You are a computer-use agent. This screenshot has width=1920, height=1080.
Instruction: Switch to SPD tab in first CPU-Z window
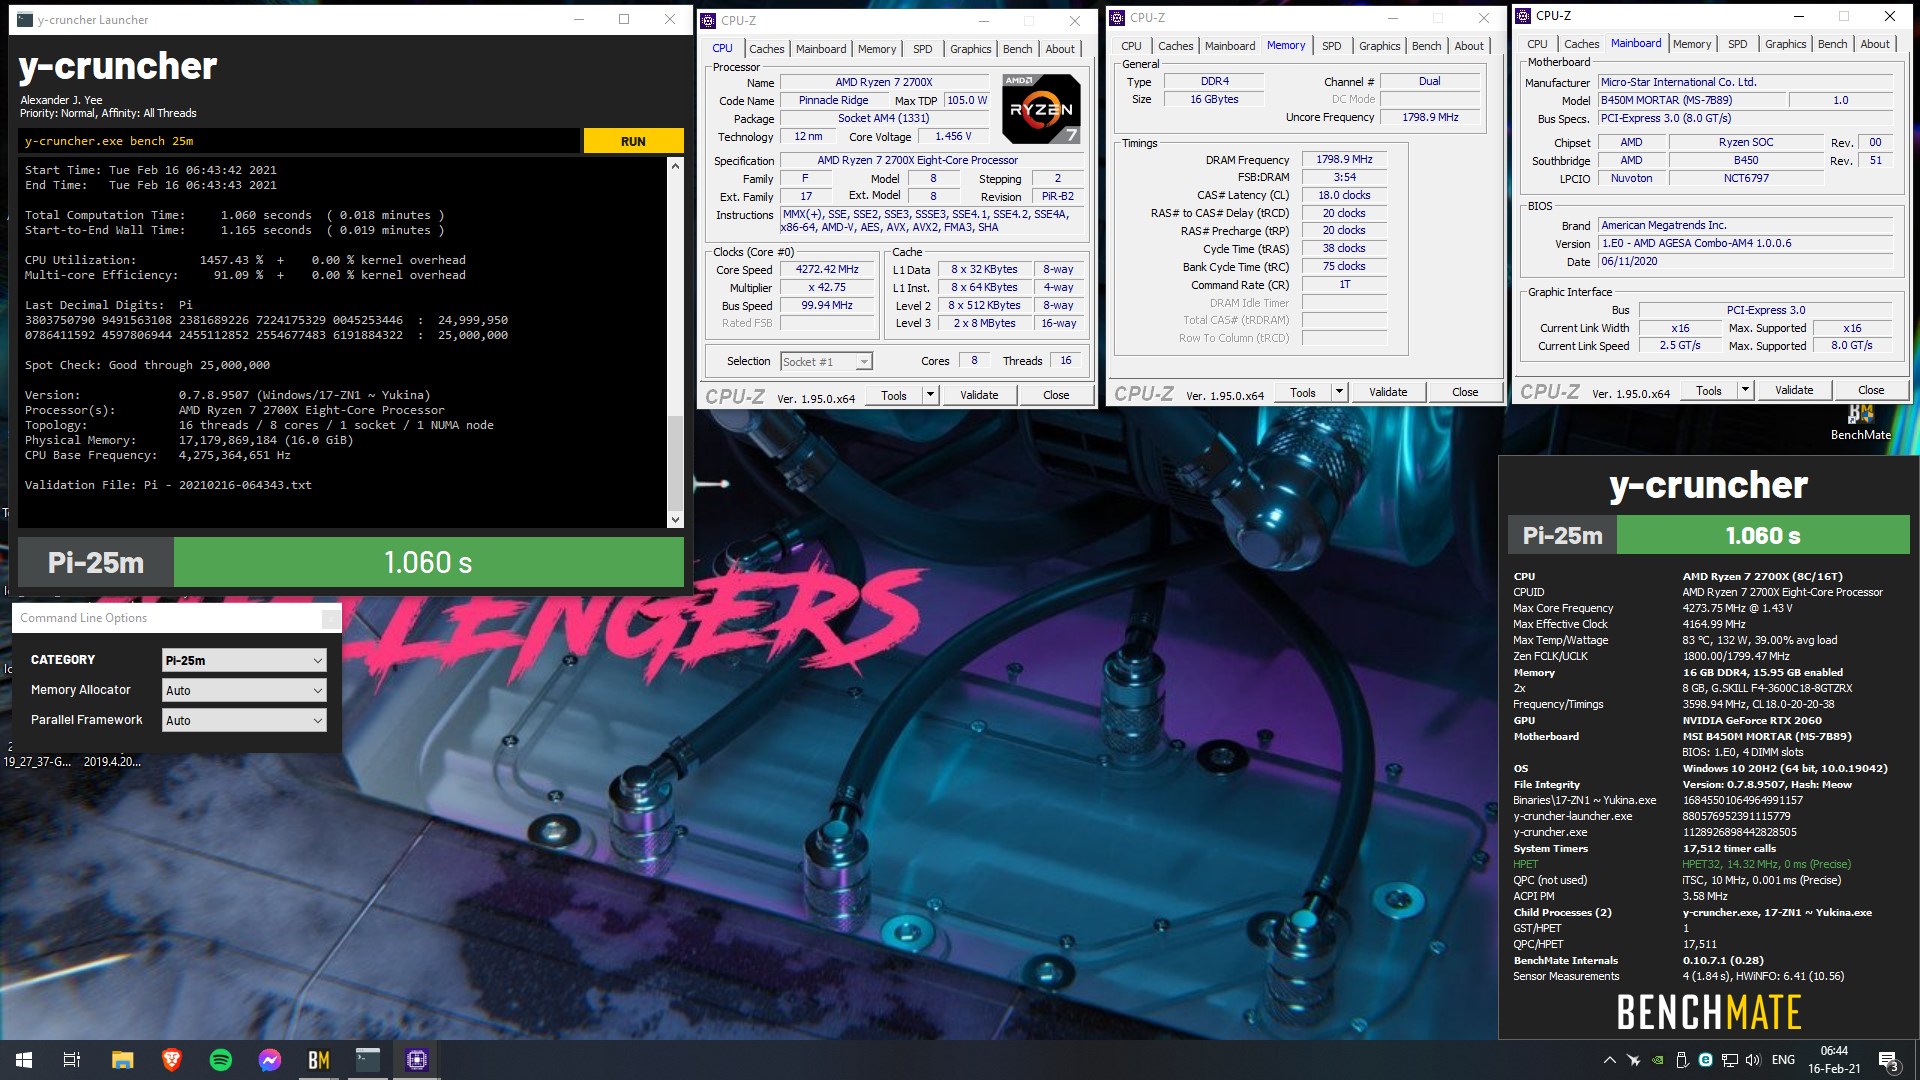[x=922, y=49]
